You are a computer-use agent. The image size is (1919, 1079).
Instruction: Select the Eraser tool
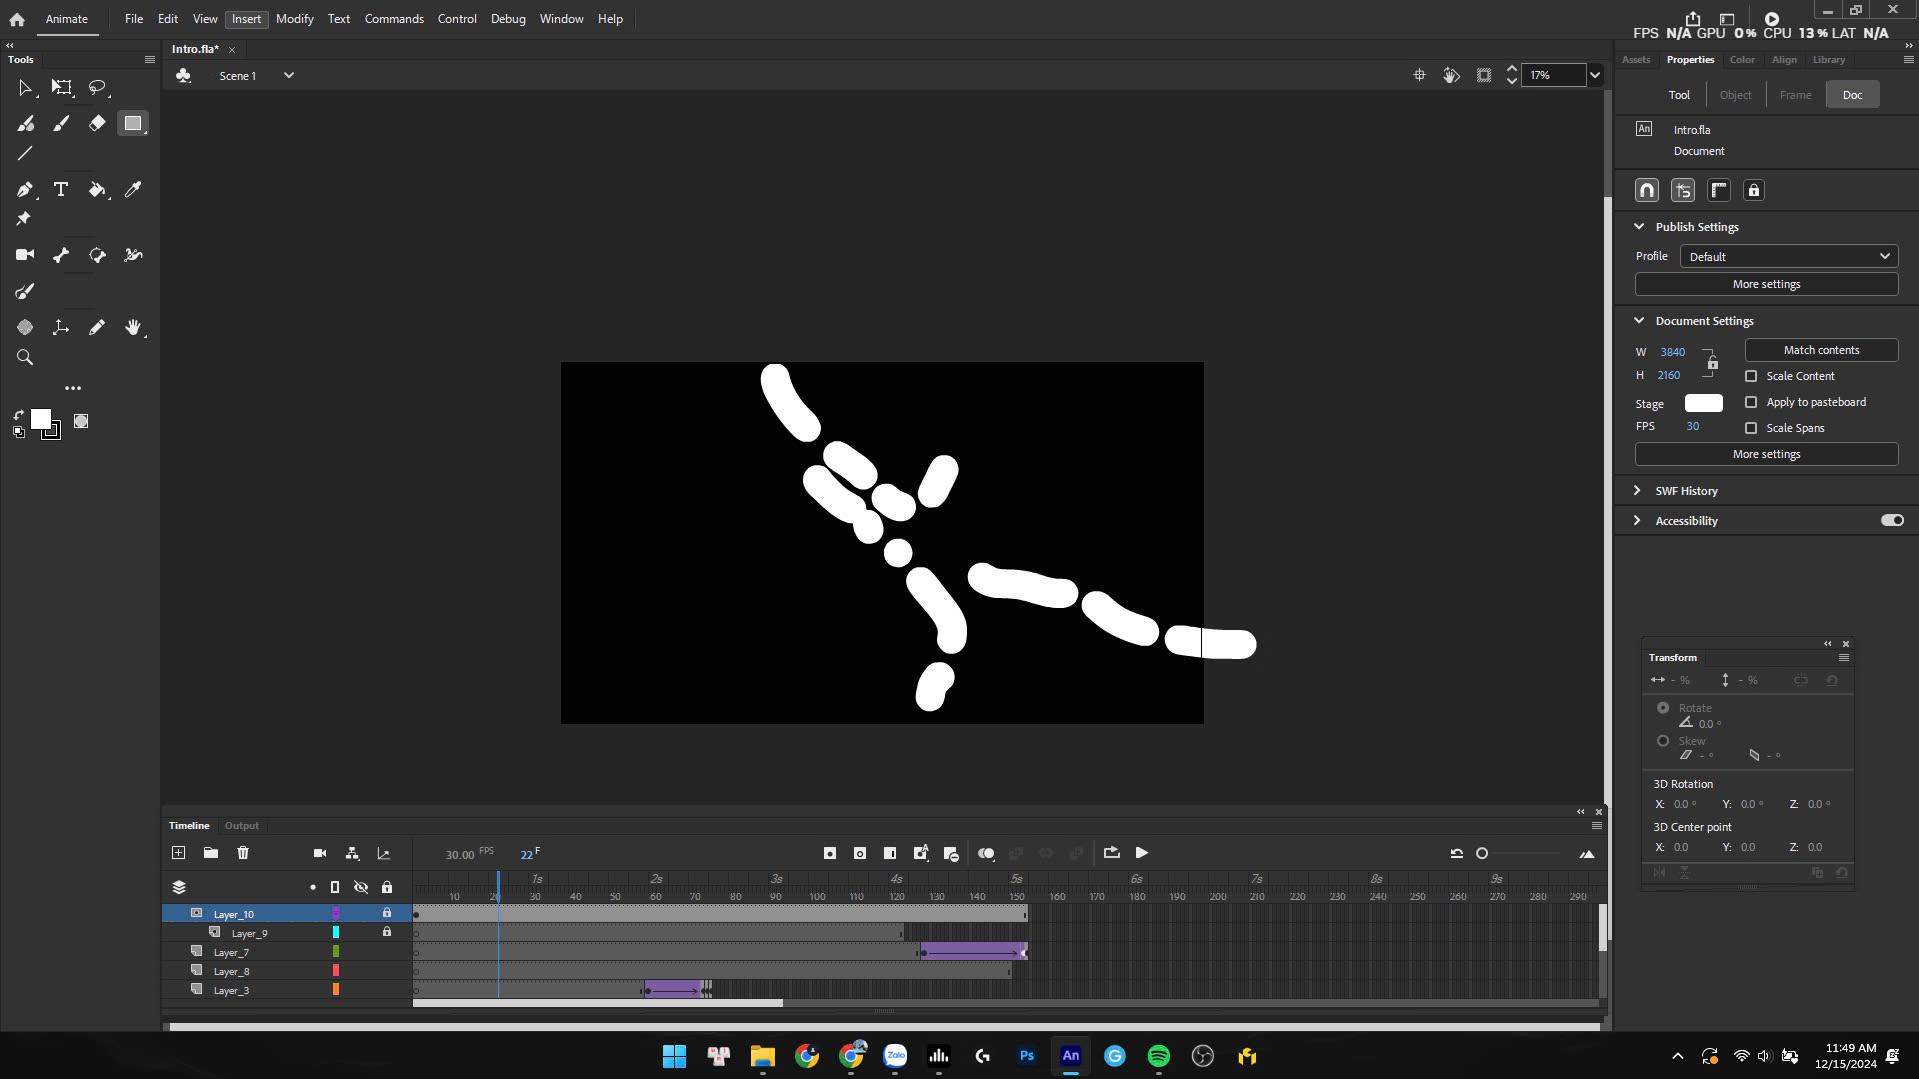[x=97, y=123]
